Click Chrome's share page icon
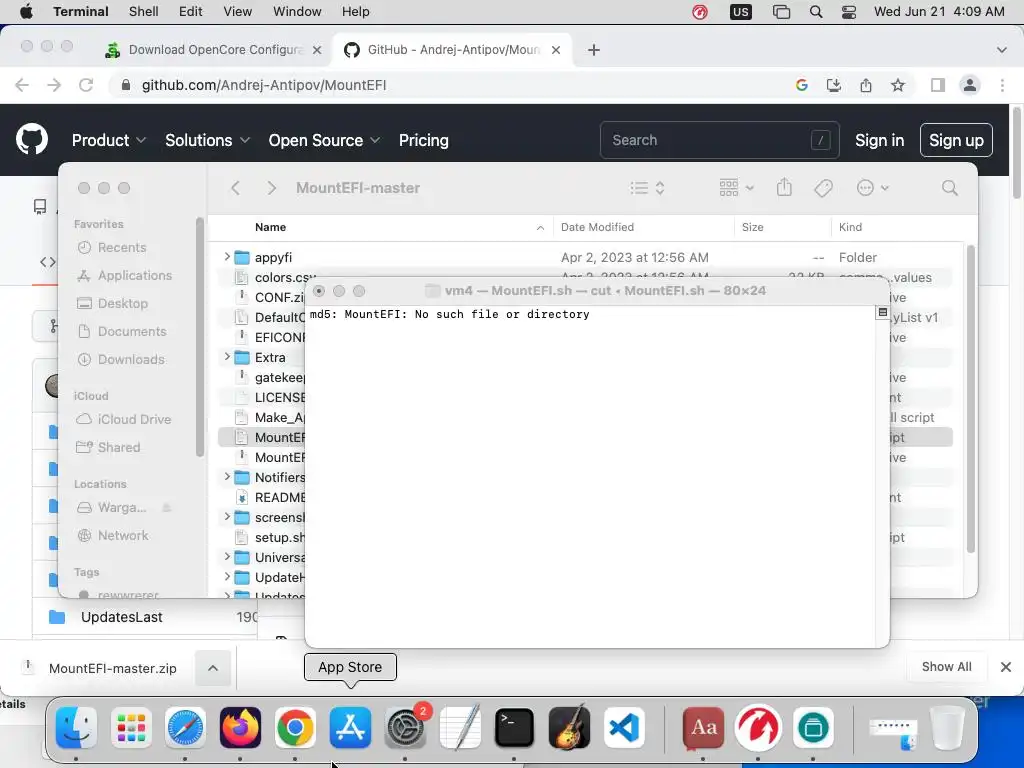The height and width of the screenshot is (768, 1024). [x=866, y=85]
